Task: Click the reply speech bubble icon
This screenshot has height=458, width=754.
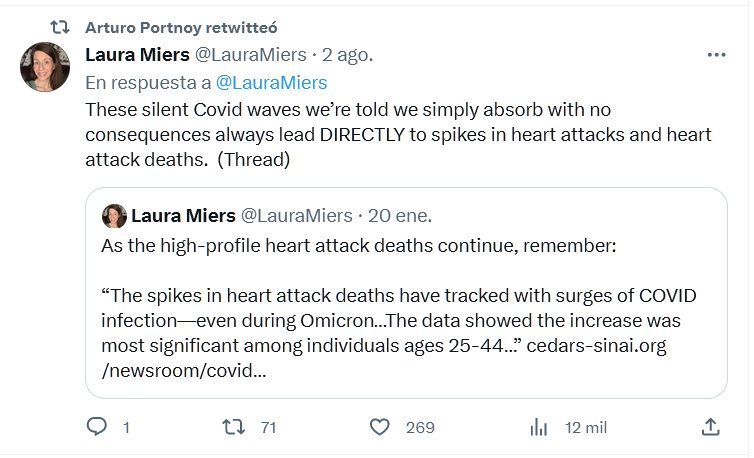Action: [x=97, y=427]
